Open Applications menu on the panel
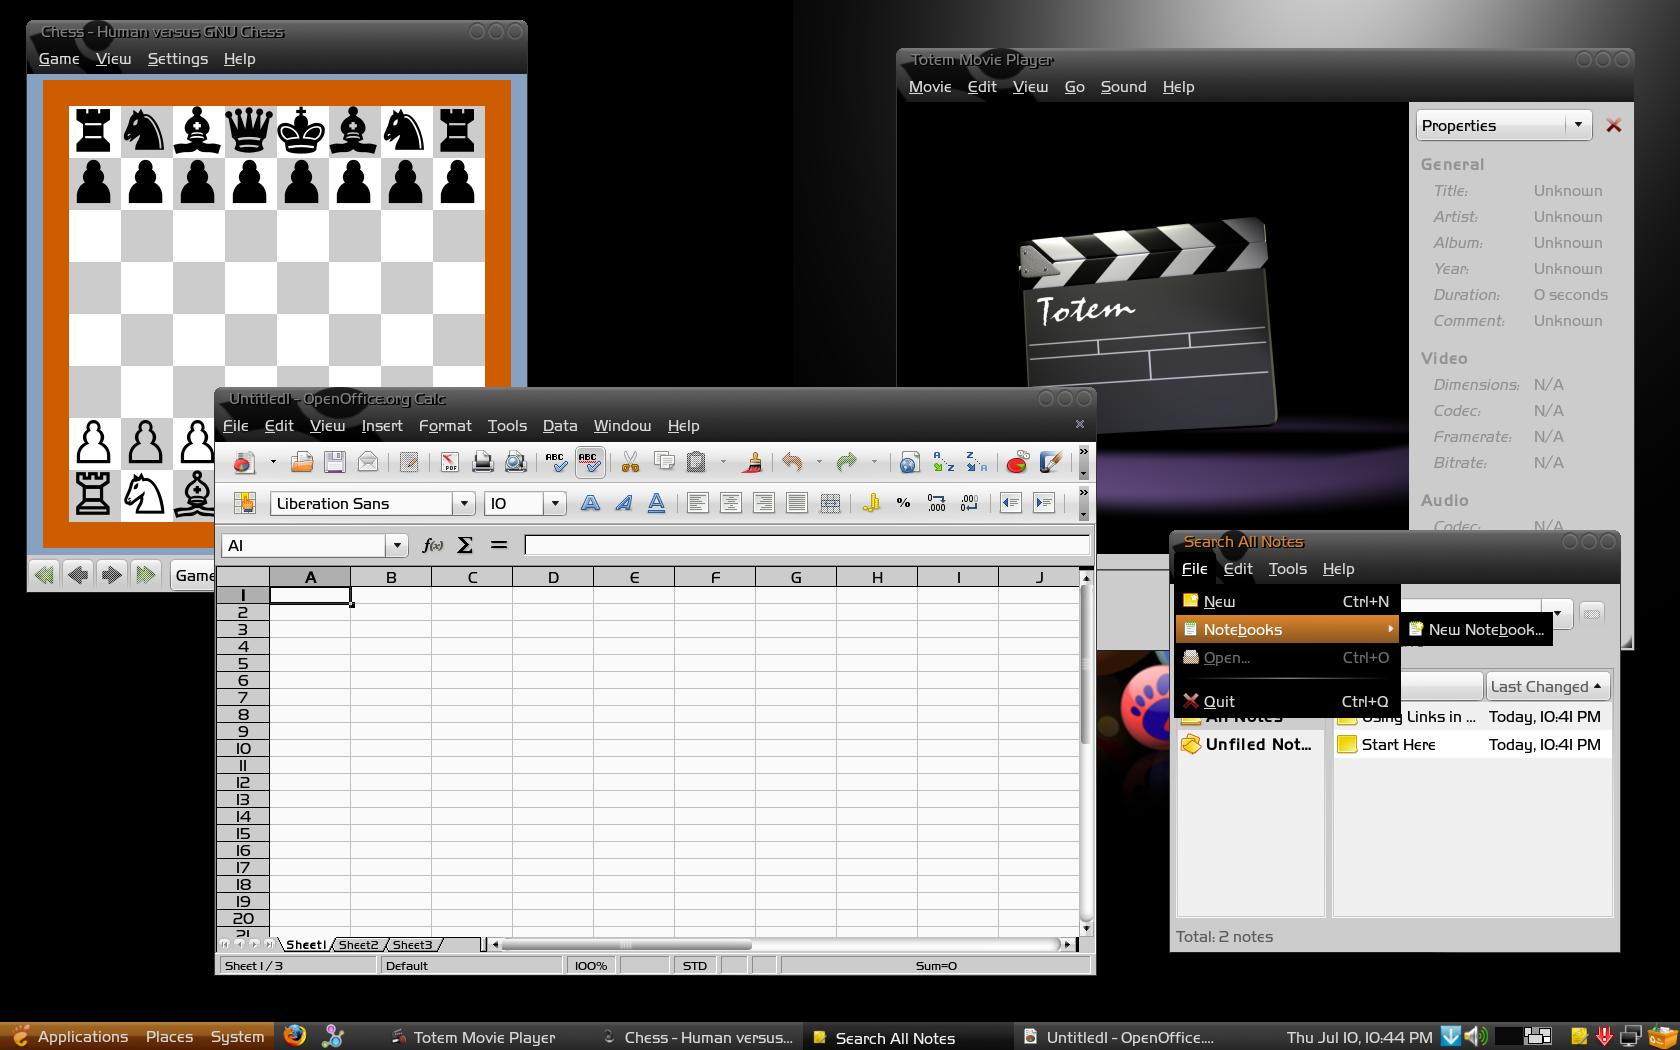1680x1050 pixels. (70, 1037)
